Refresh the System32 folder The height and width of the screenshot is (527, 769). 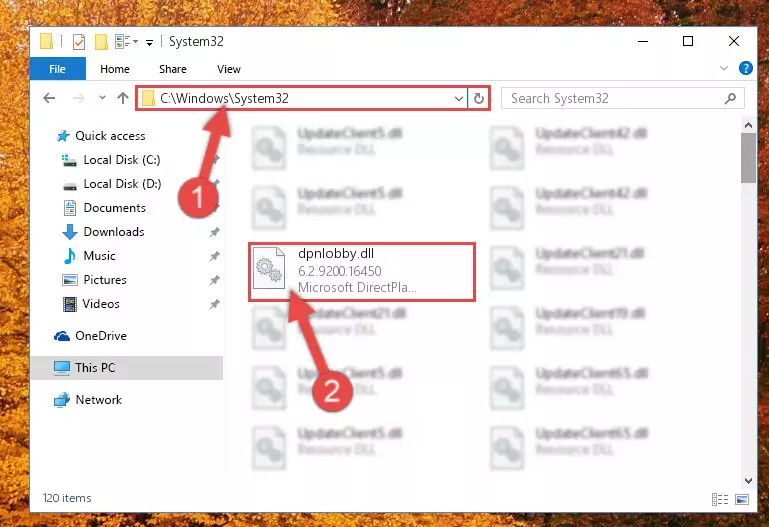(x=479, y=99)
